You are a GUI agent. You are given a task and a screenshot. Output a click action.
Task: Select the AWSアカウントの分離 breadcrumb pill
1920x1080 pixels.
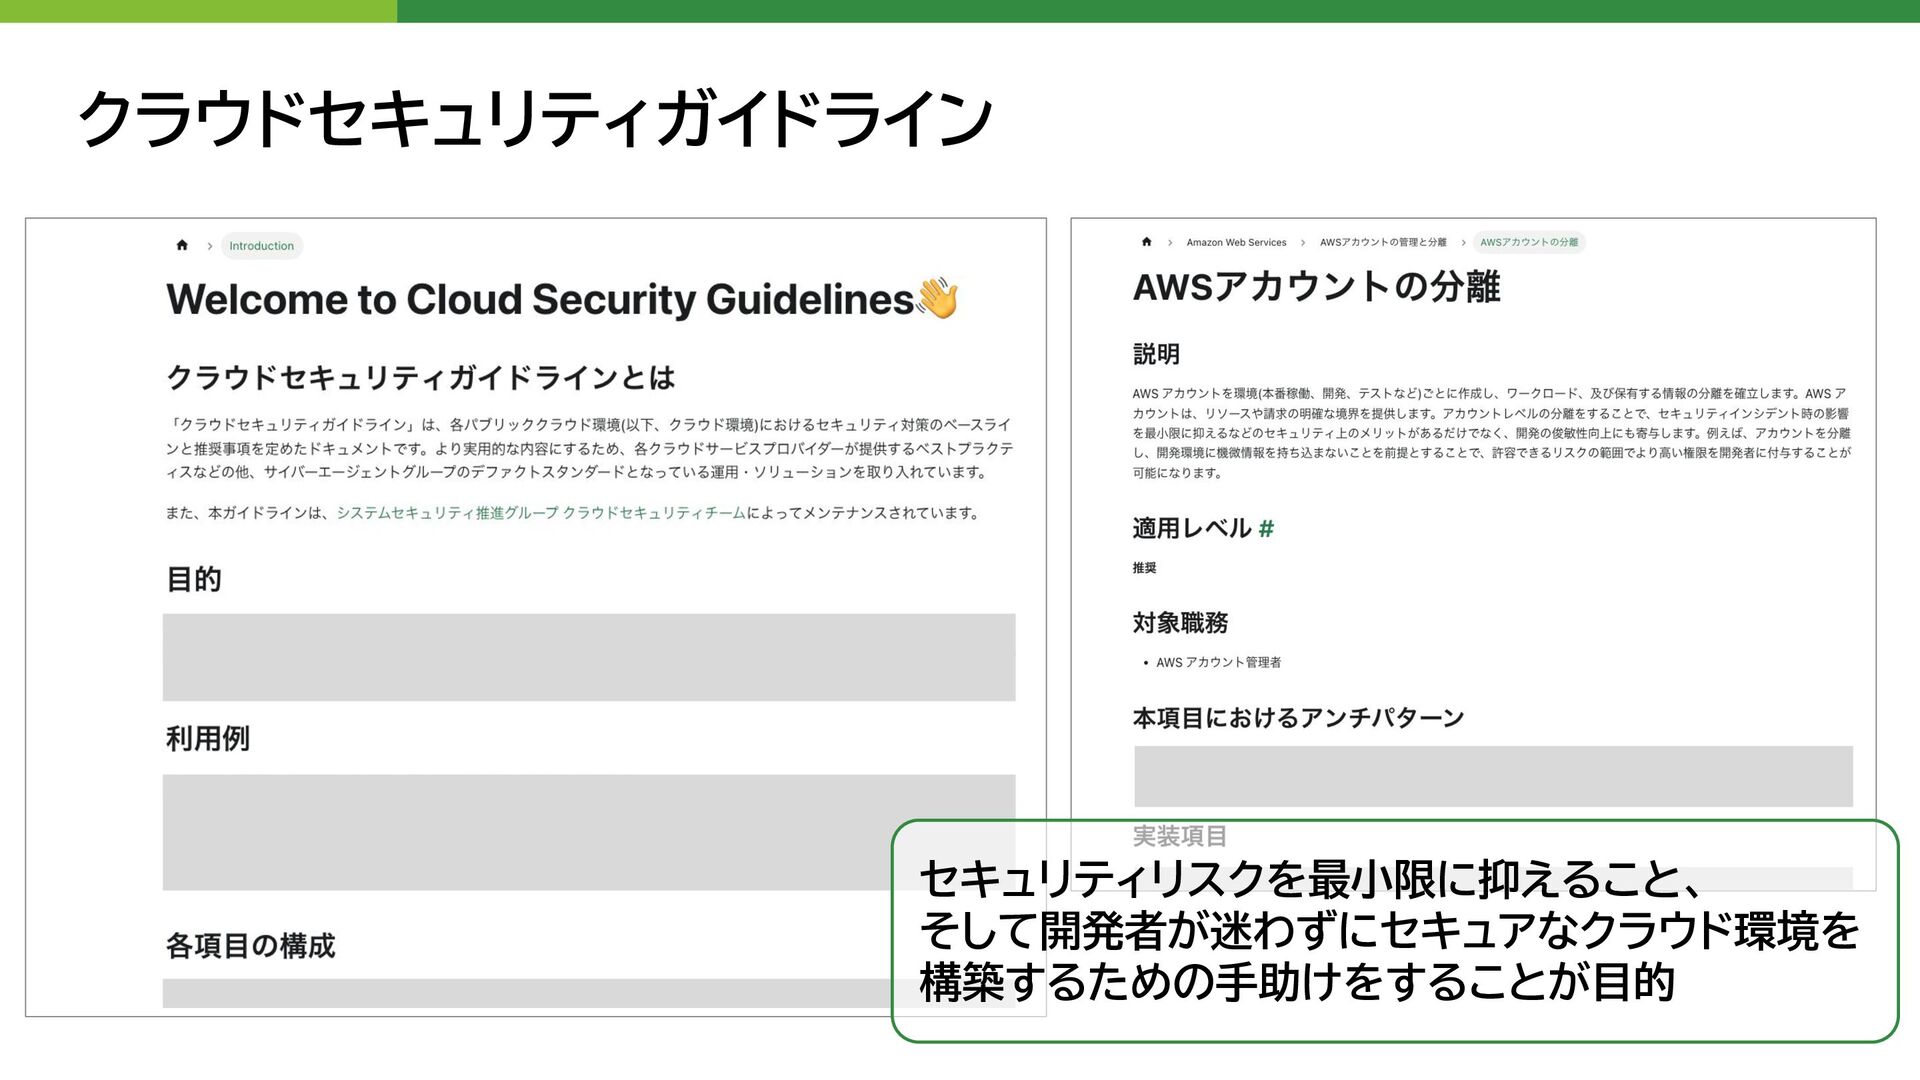(1529, 242)
